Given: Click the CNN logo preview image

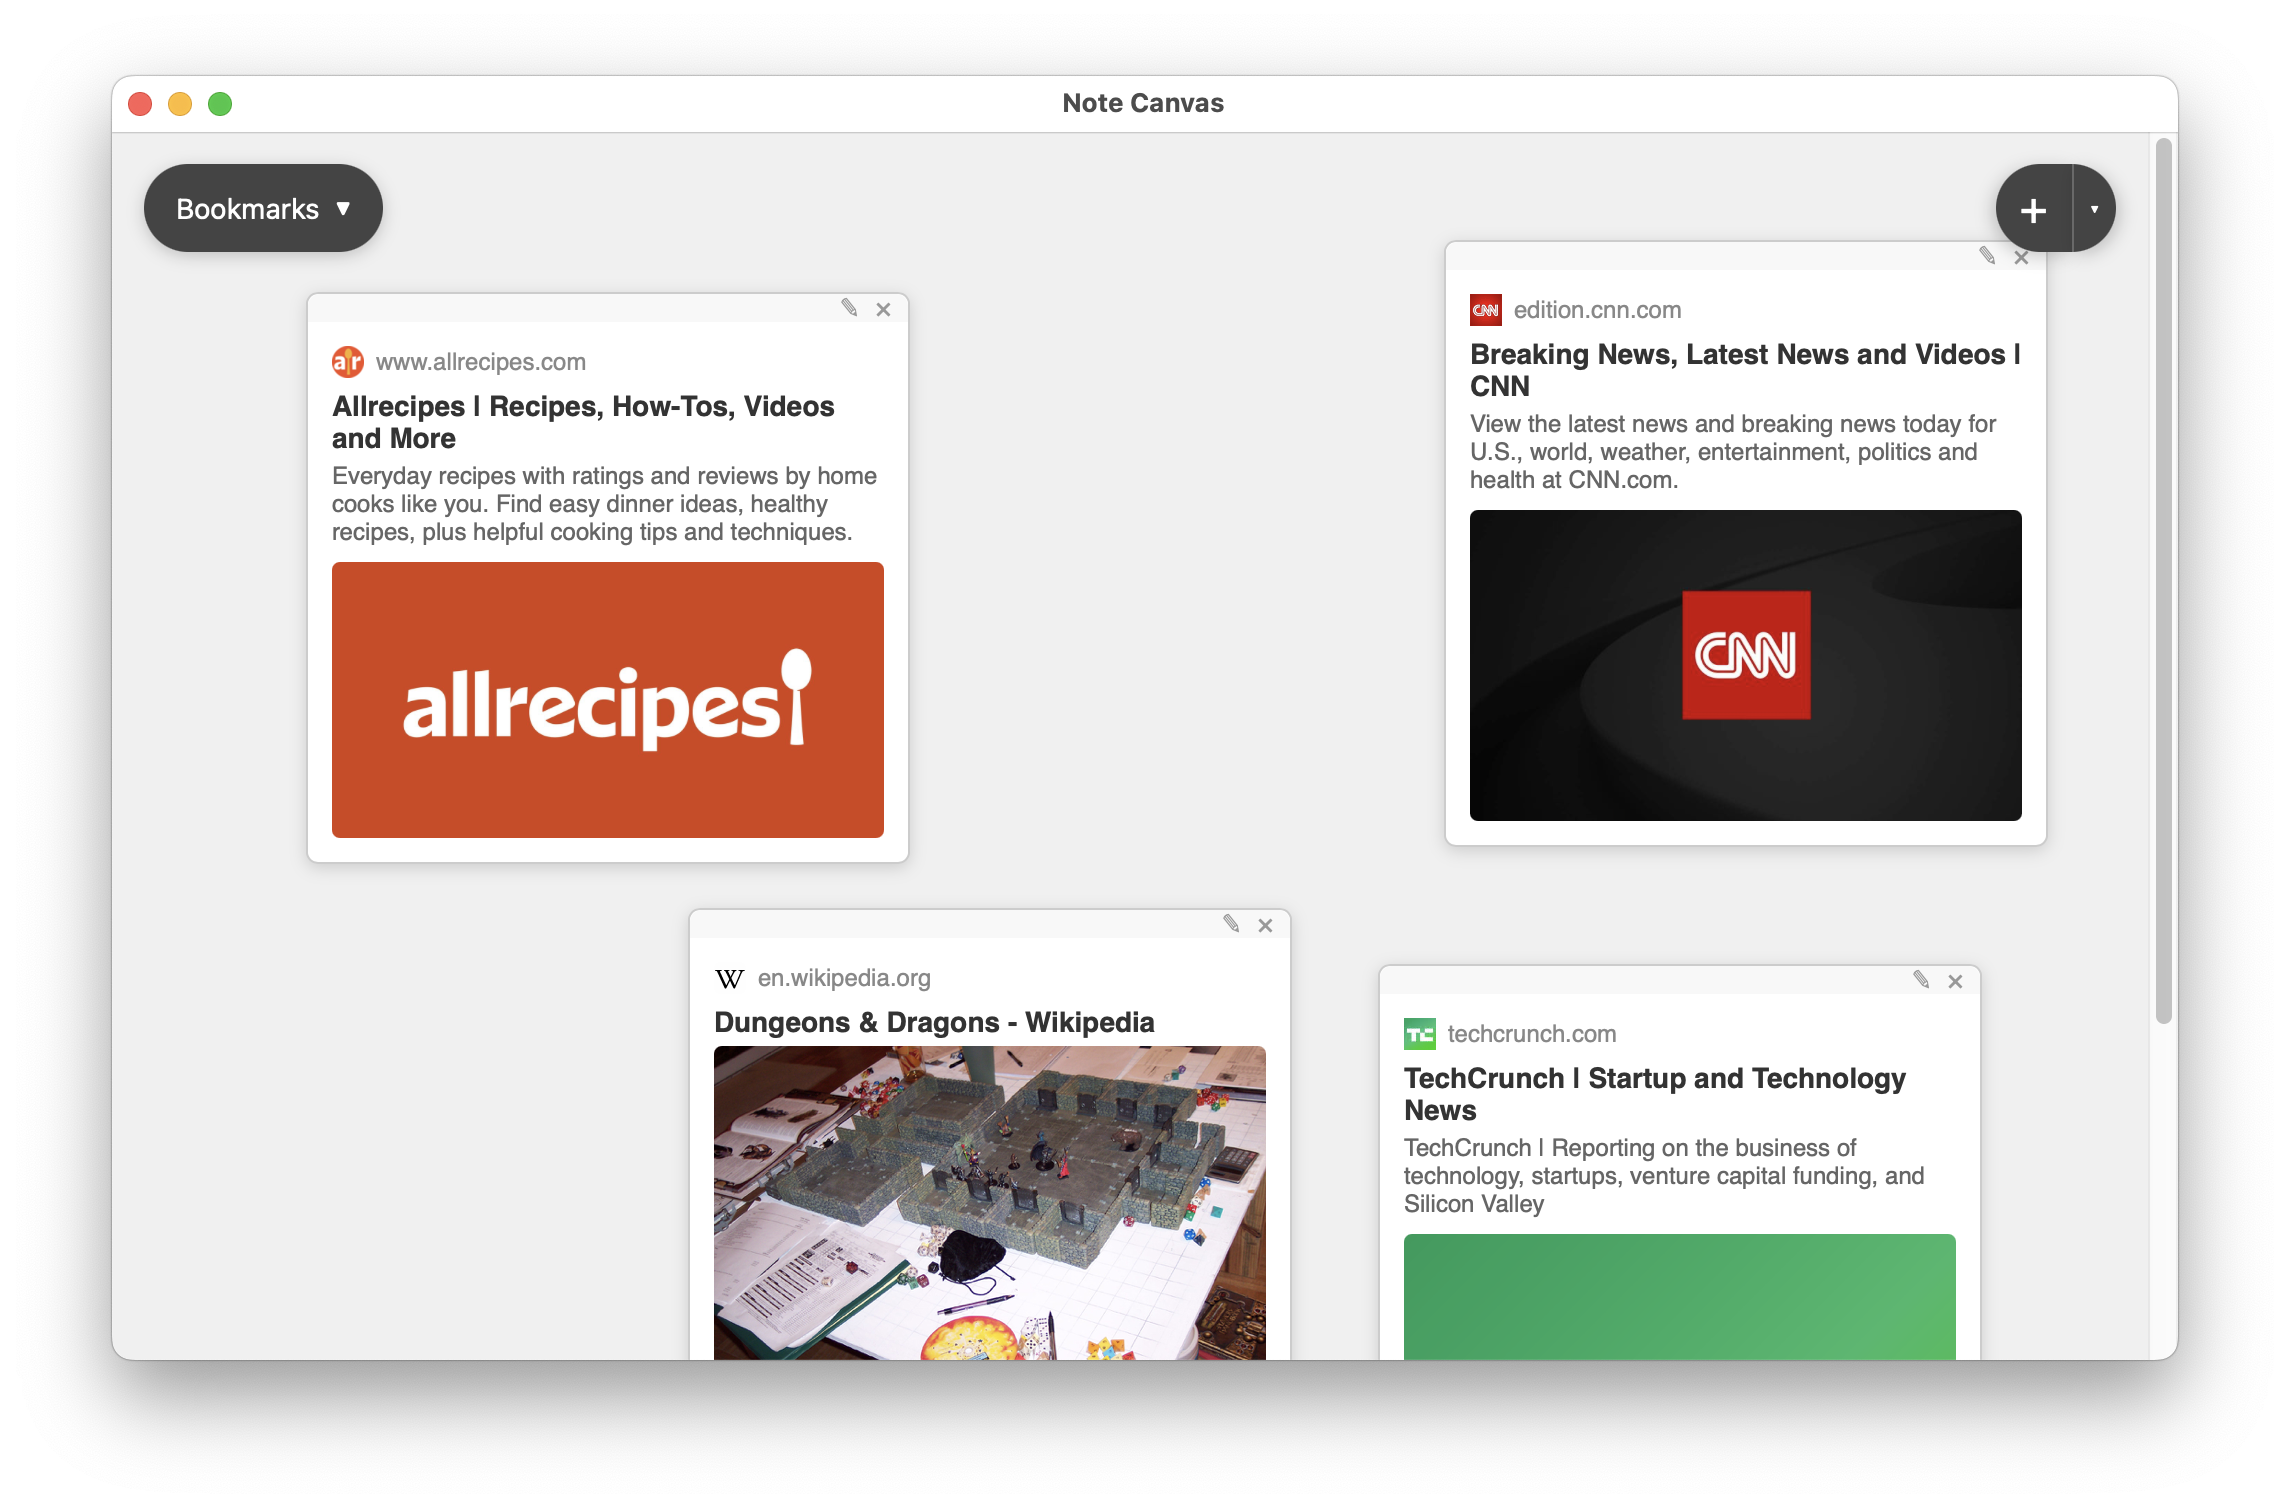Looking at the screenshot, I should pos(1746,665).
